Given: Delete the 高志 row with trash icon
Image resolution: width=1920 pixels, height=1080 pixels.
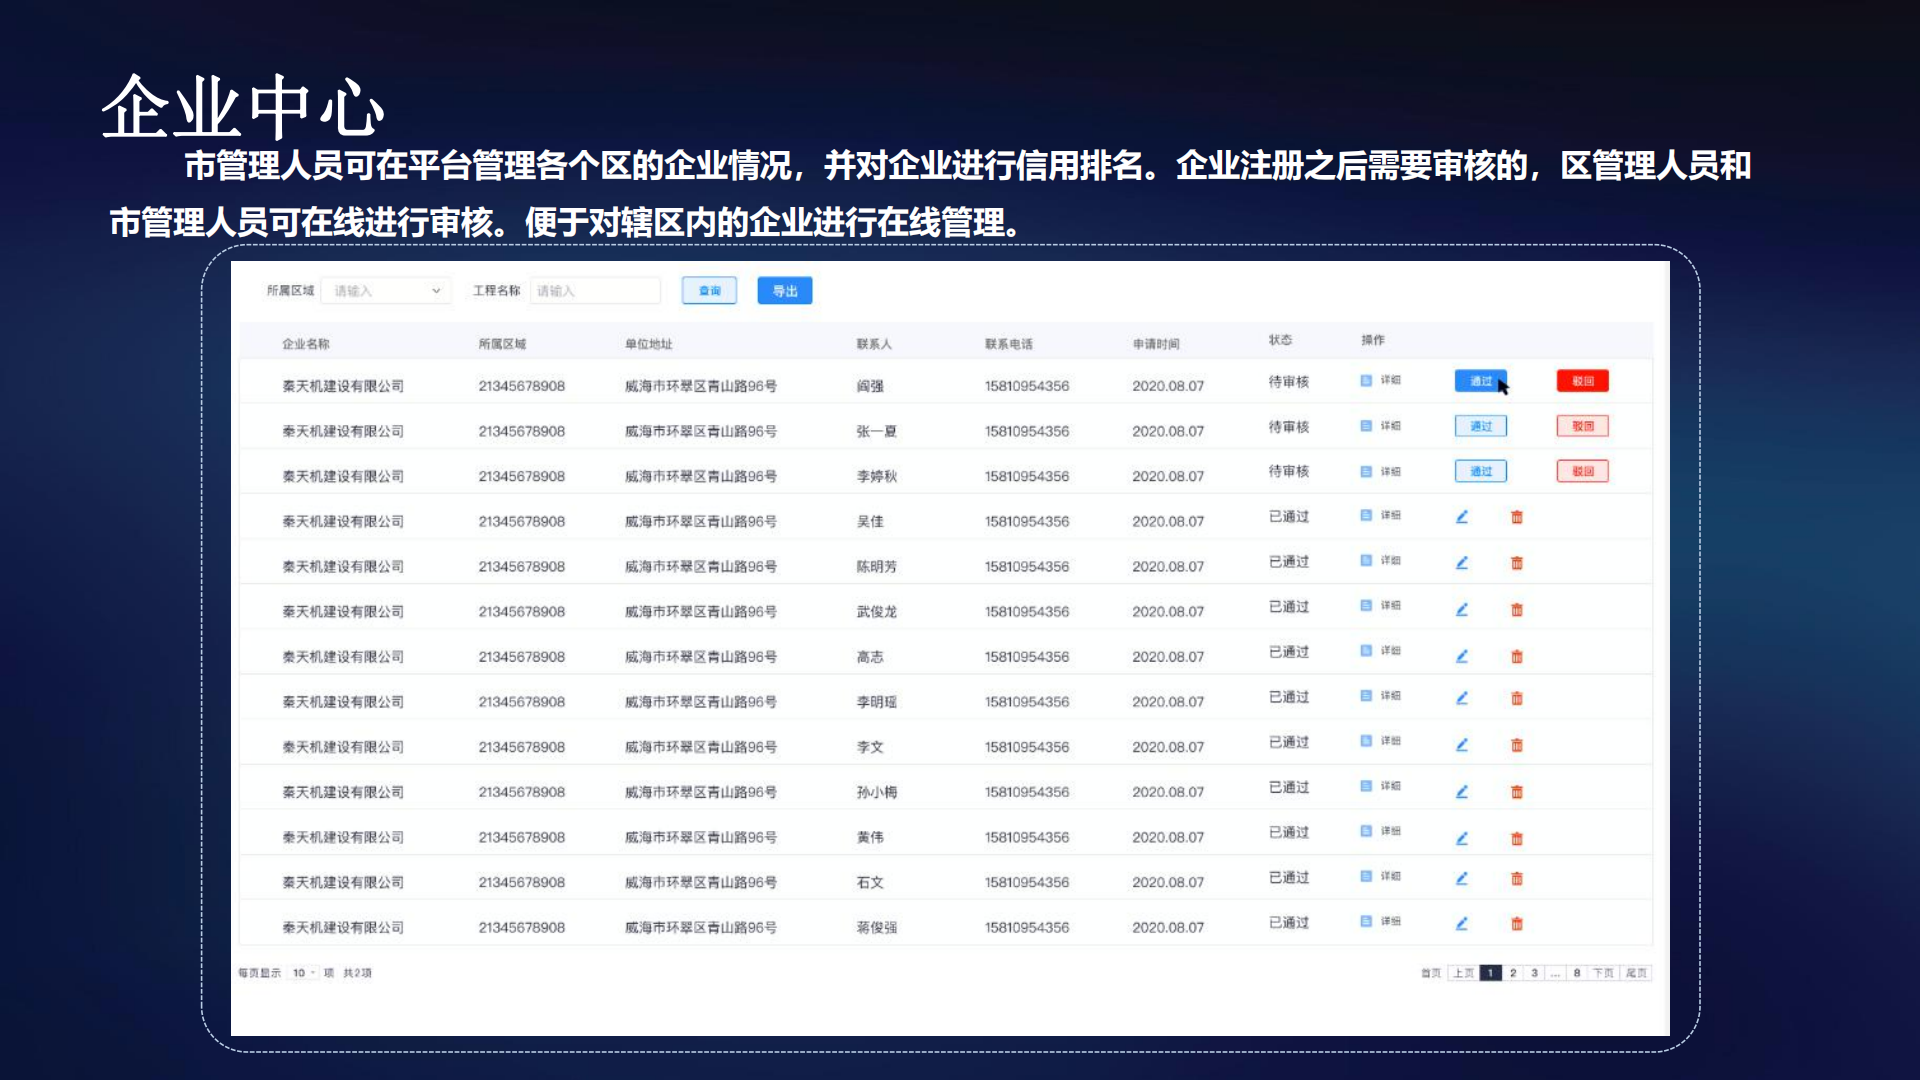Looking at the screenshot, I should (1517, 656).
